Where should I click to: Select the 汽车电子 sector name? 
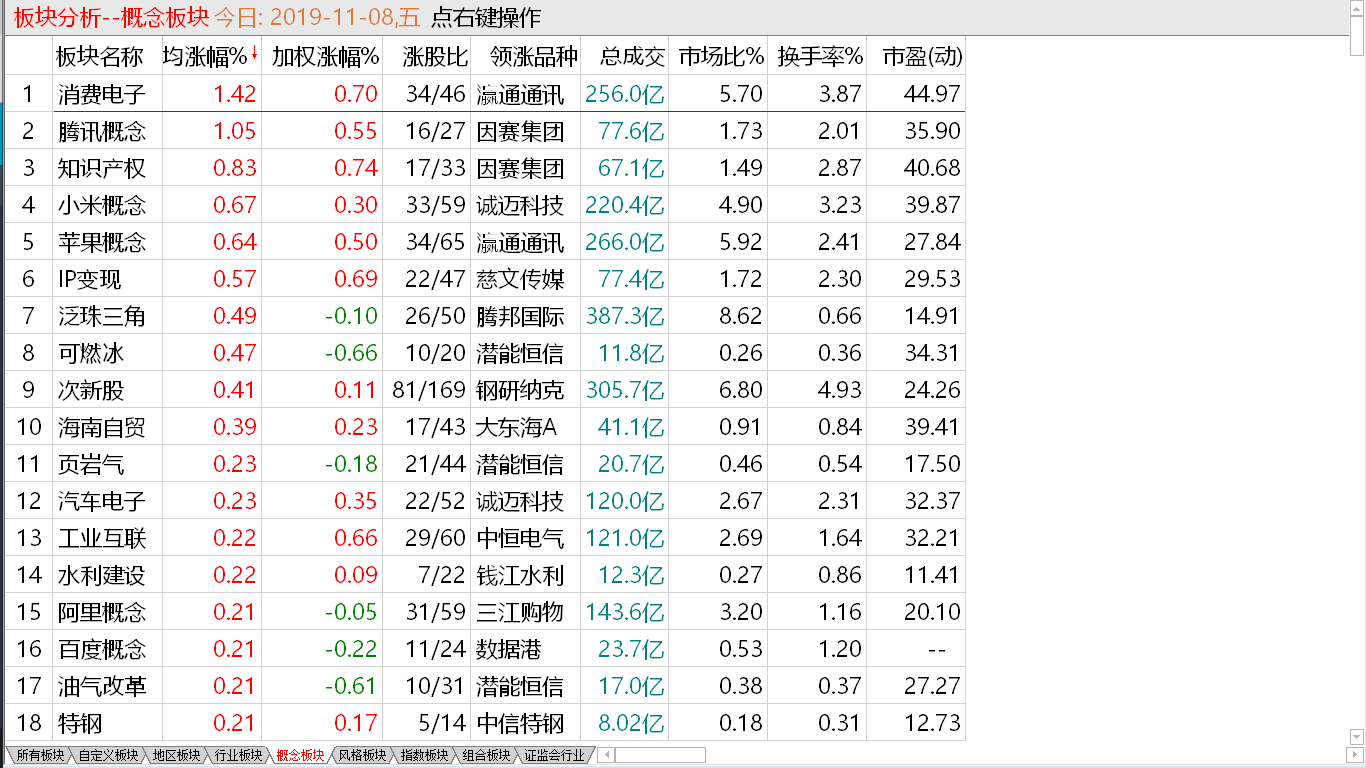pos(101,501)
